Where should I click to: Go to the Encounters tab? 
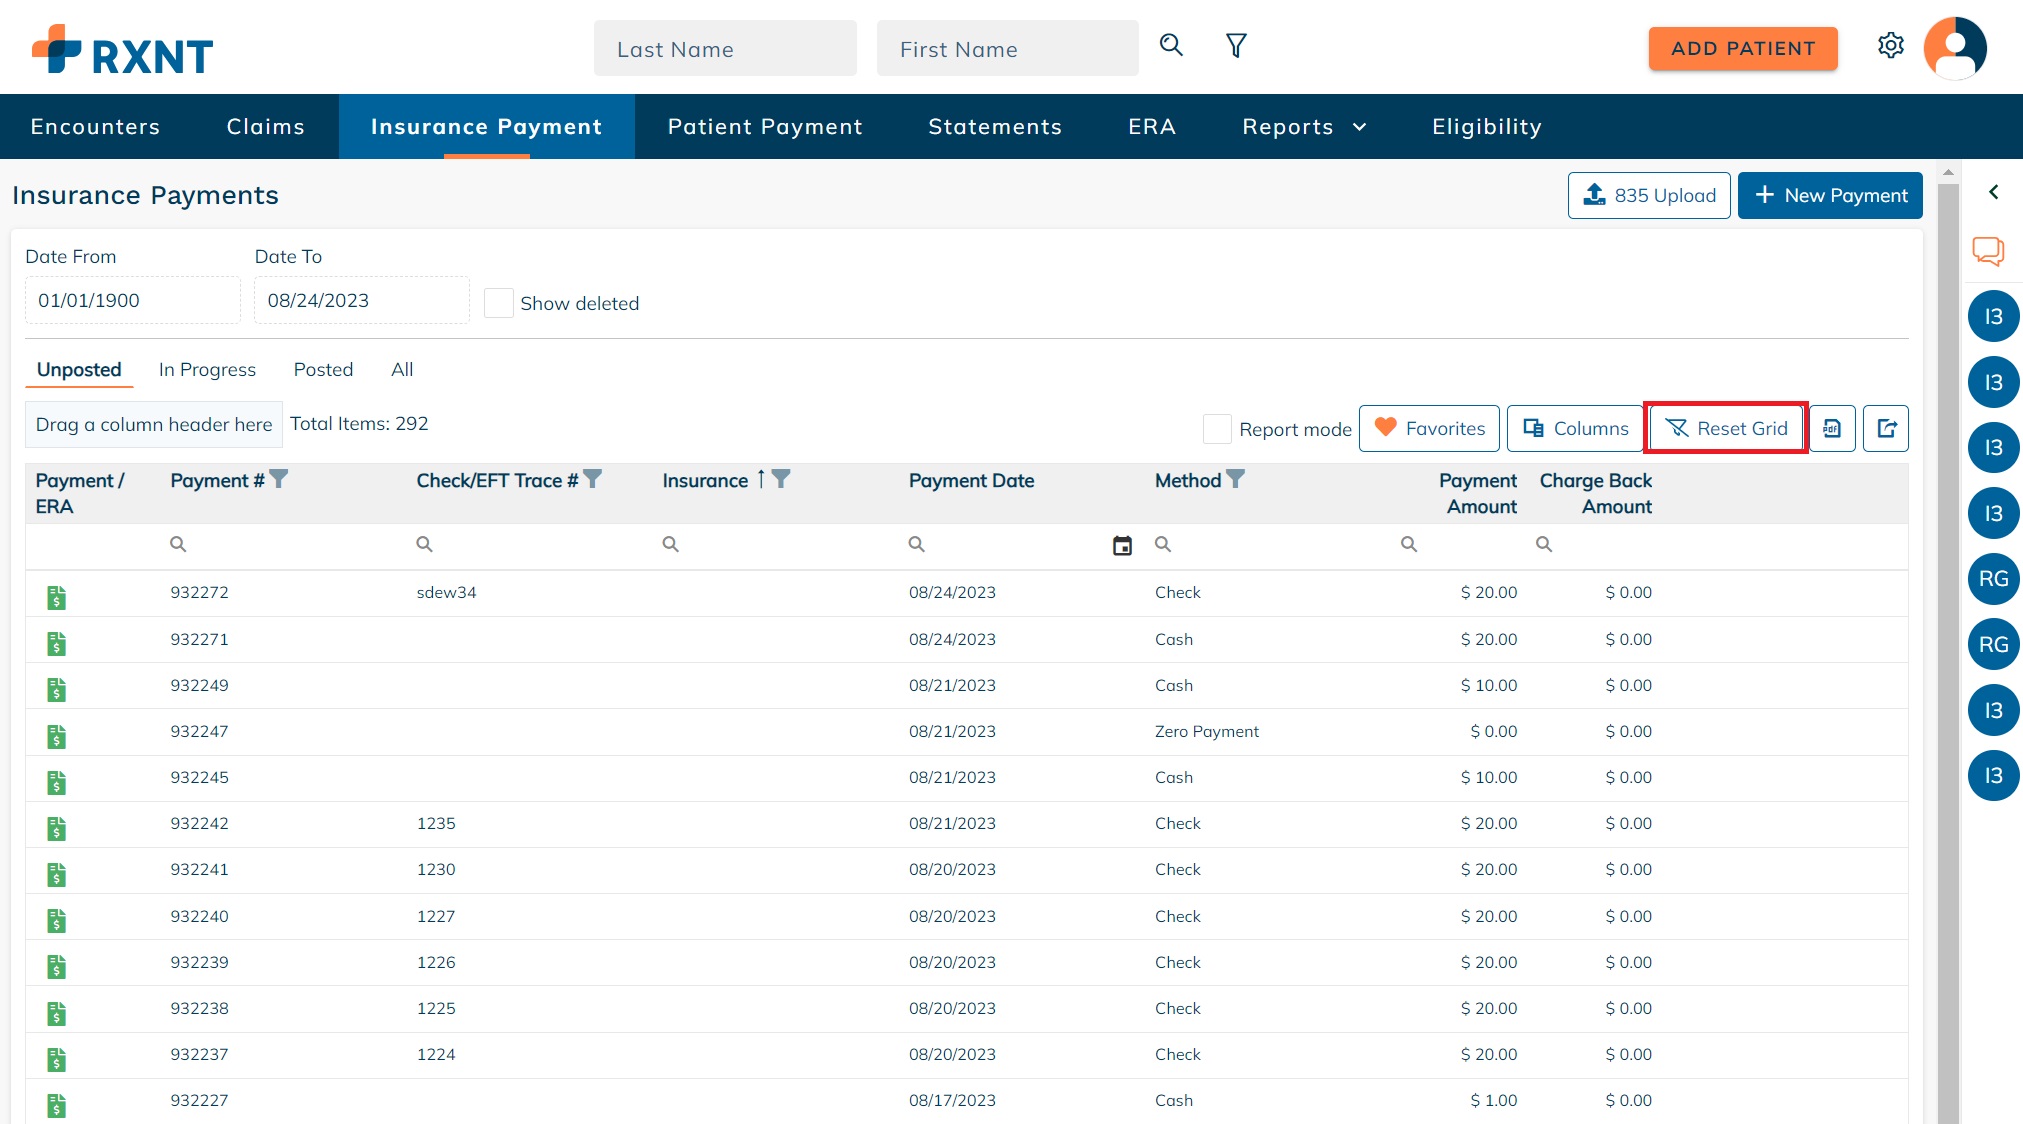(x=95, y=127)
